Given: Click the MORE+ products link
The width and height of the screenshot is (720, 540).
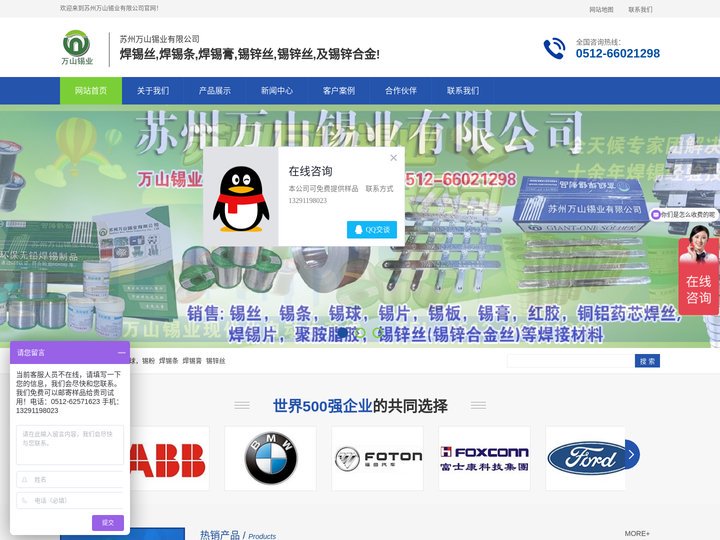Looking at the screenshot, I should 637,534.
